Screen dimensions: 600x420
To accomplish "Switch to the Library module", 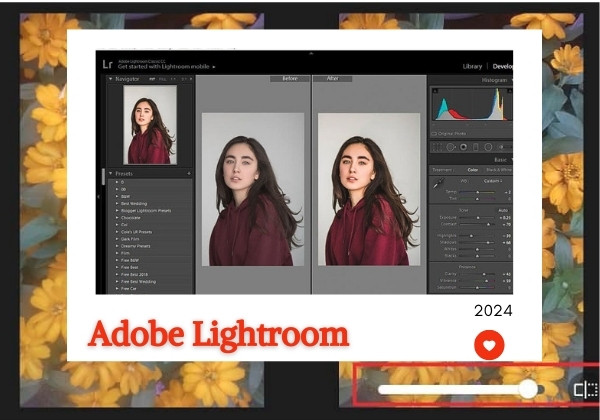I will pos(472,66).
